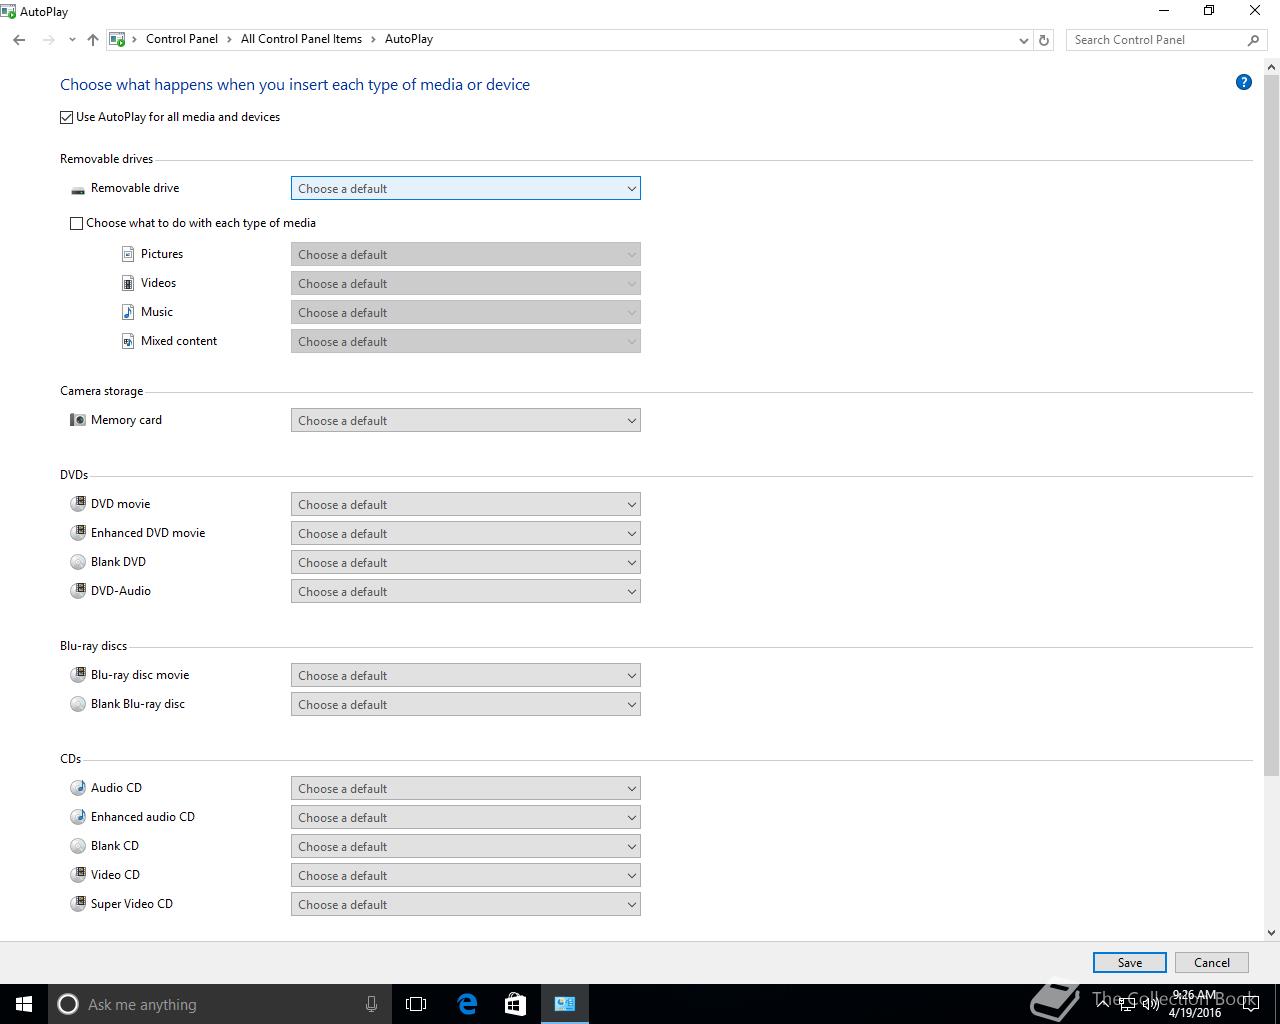
Task: Open the AutoPlay Control Panel taskbar button
Action: tap(564, 1004)
